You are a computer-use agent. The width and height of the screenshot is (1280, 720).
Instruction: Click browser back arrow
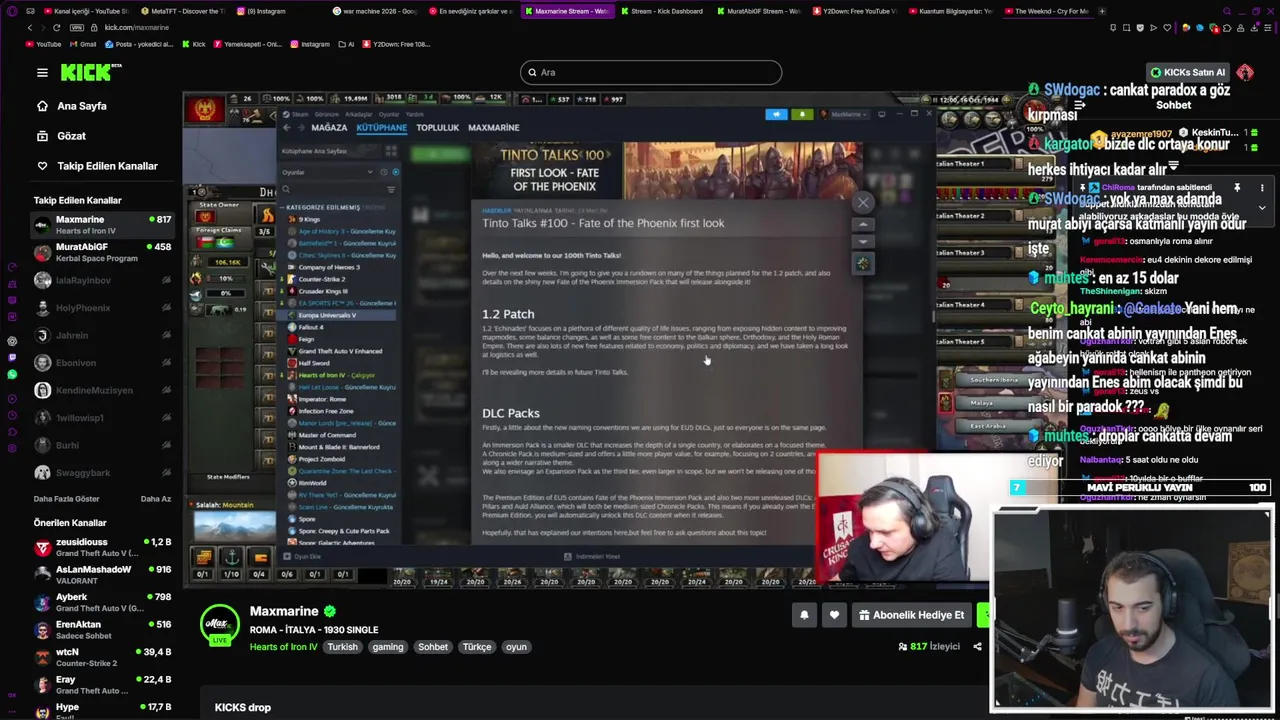[30, 28]
